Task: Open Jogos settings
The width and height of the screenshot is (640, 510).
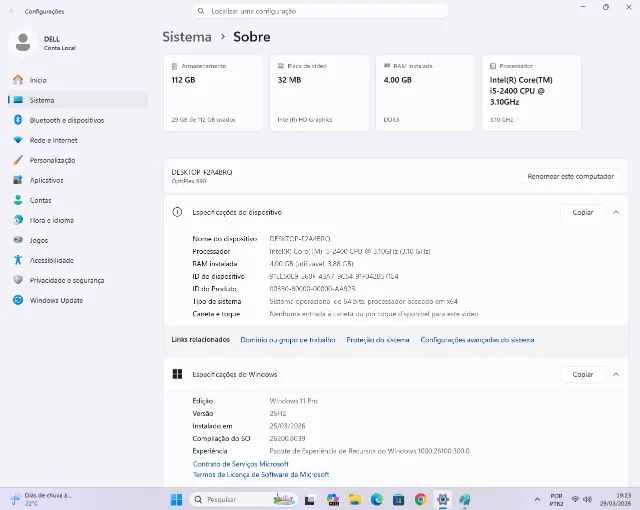Action: click(x=78, y=240)
